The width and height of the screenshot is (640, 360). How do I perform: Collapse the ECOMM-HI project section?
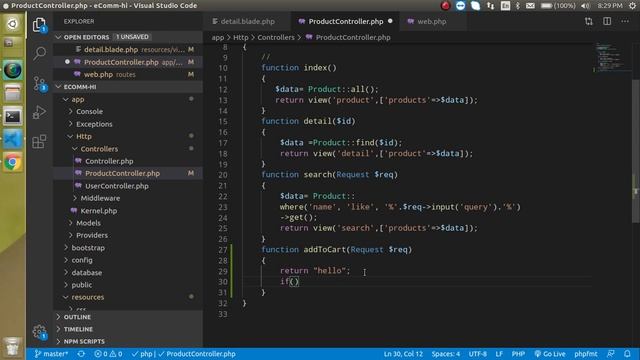(58, 87)
